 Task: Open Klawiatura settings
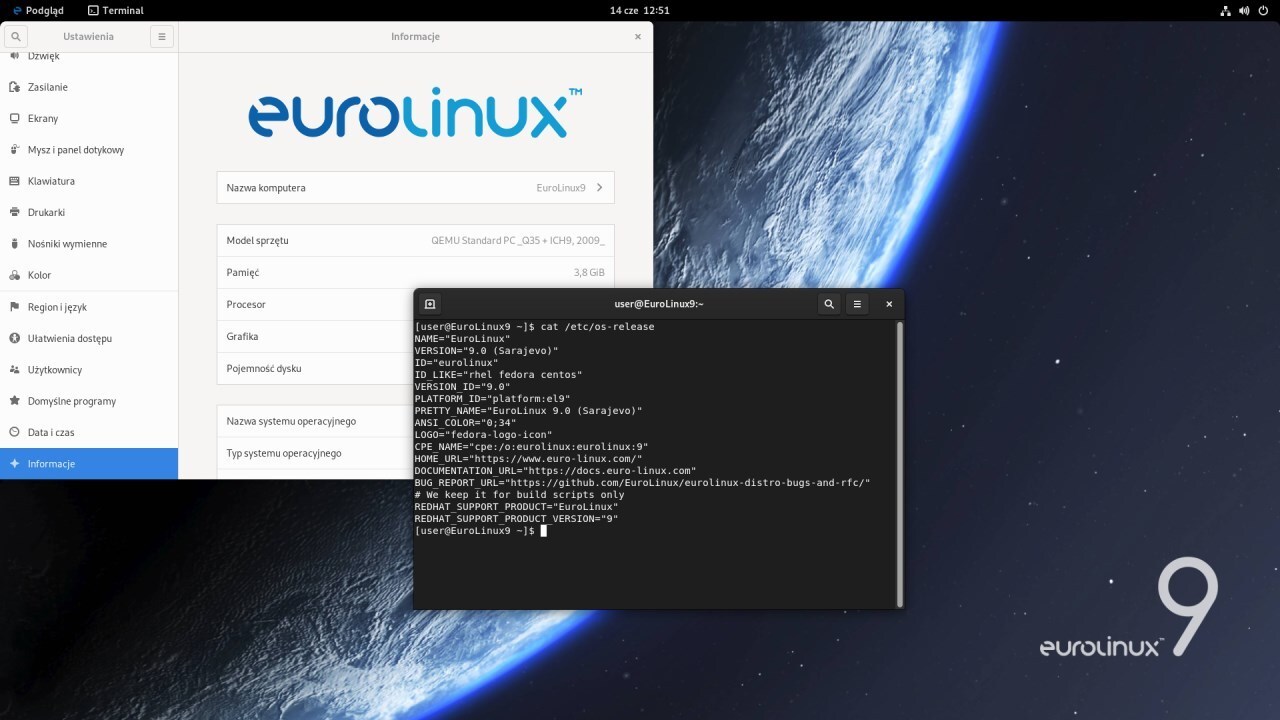[x=89, y=181]
